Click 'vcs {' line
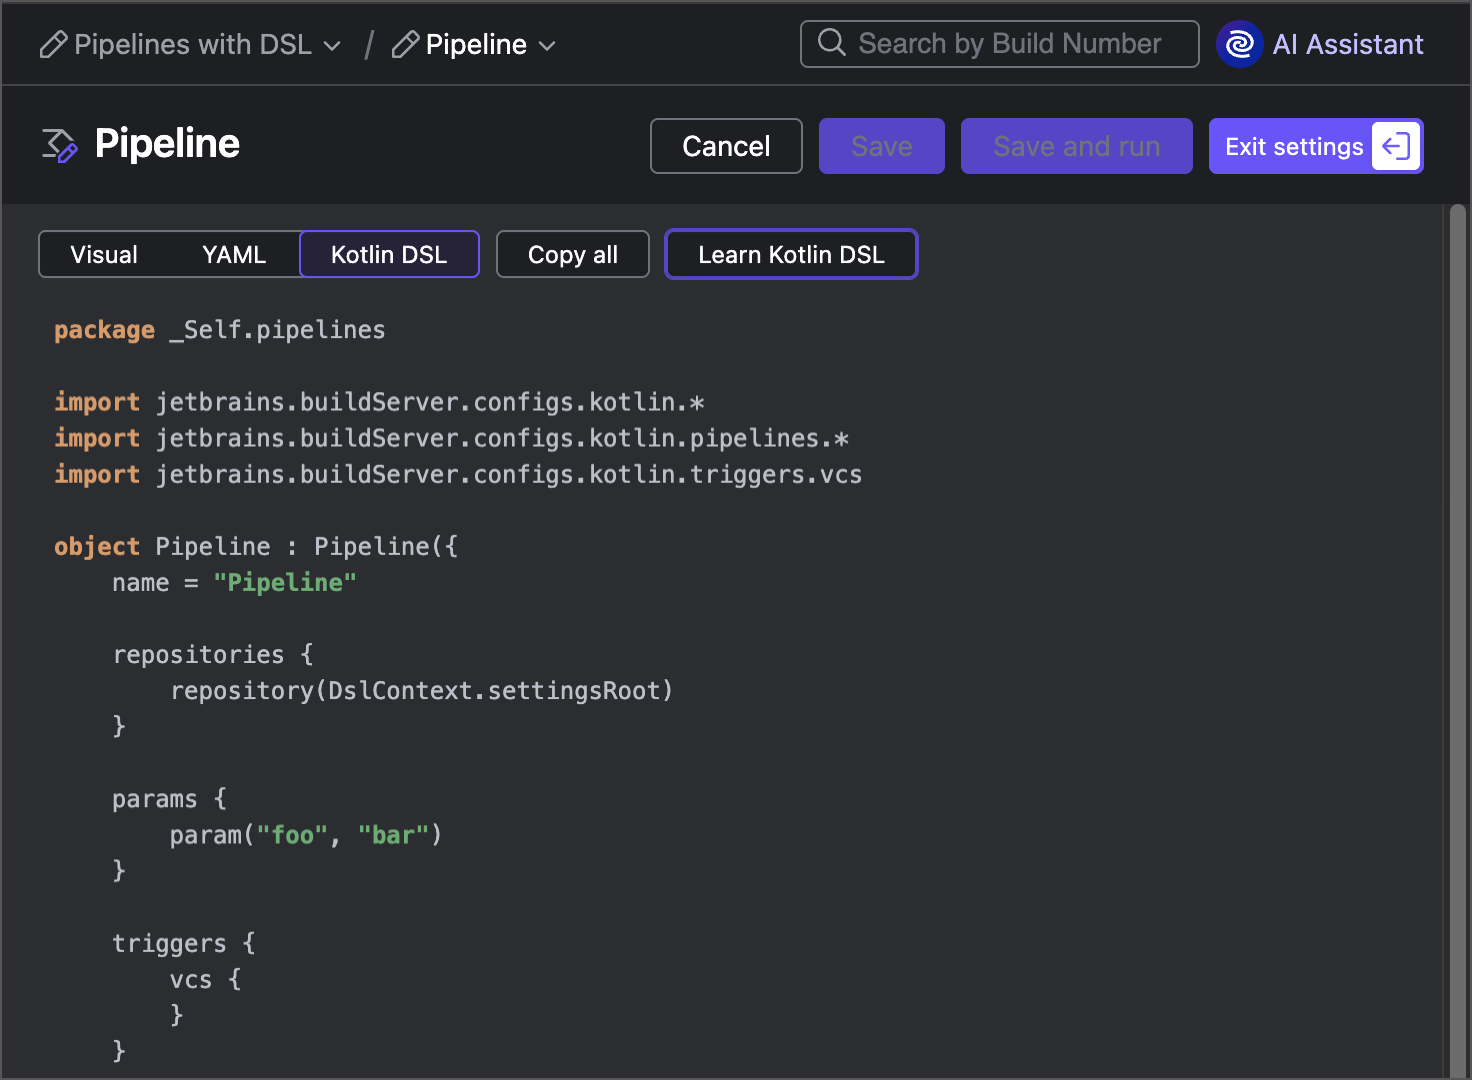This screenshot has height=1080, width=1472. coord(206,979)
